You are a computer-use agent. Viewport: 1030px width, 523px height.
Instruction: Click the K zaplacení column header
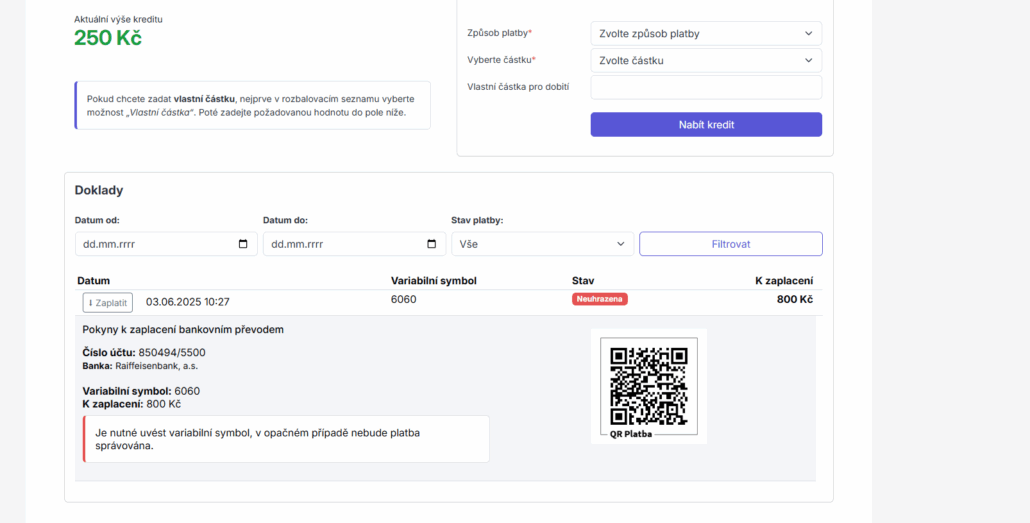point(783,281)
